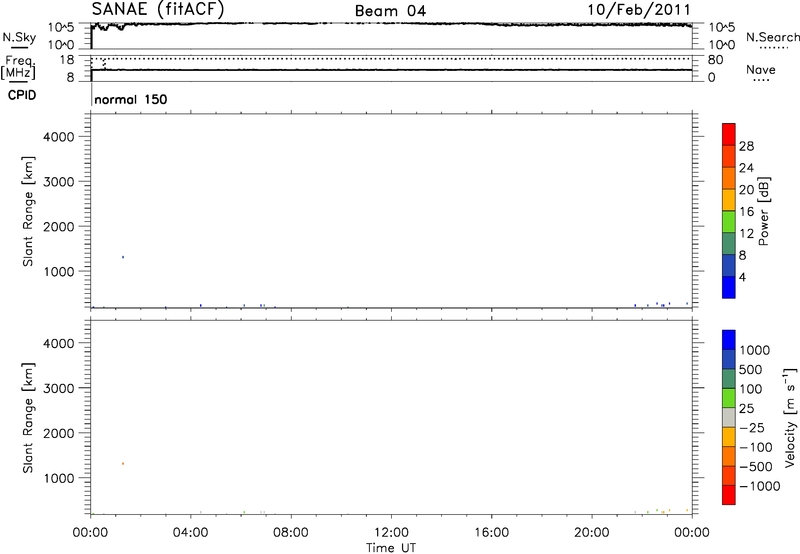The height and width of the screenshot is (554, 800).
Task: Click the red bottom Velocity colorbar segment
Action: 729,495
